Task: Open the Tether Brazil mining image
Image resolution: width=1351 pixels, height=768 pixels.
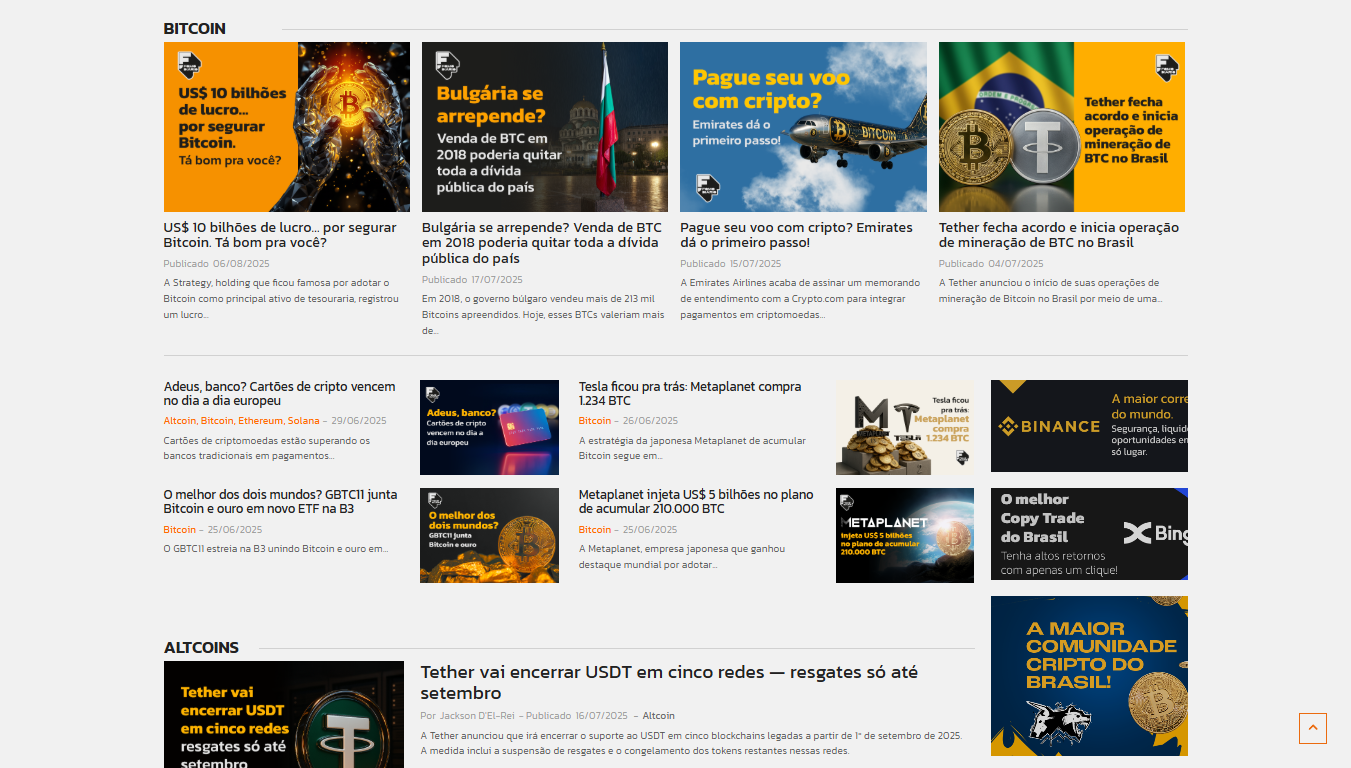Action: pyautogui.click(x=1061, y=127)
